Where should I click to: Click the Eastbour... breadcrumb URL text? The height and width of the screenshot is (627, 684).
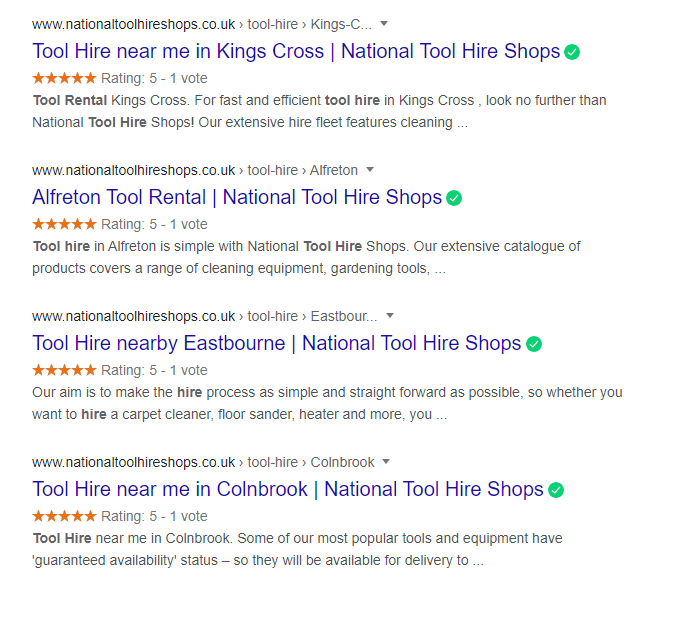click(344, 316)
